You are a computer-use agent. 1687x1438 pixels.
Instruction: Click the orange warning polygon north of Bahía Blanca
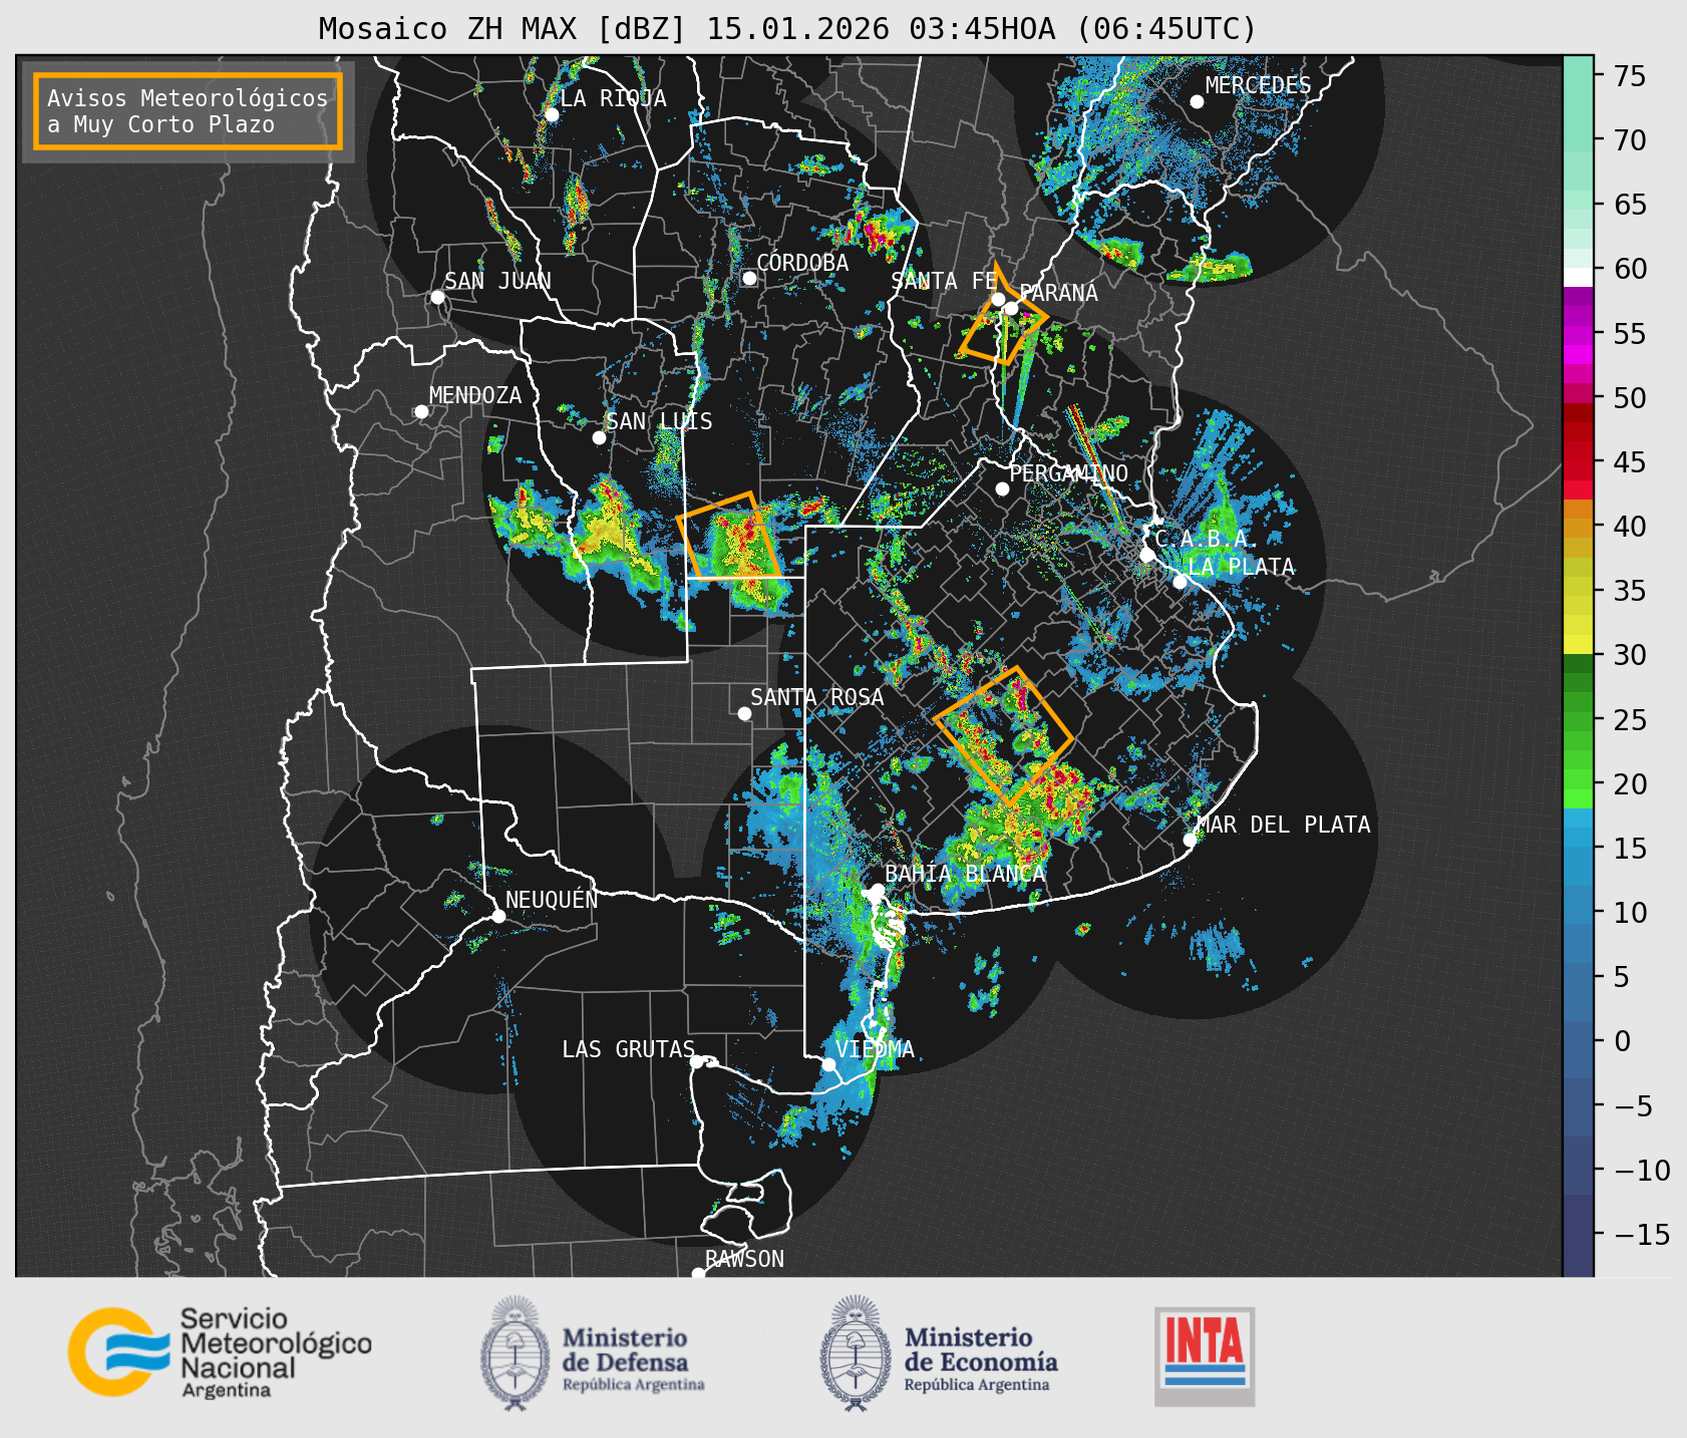(1003, 736)
